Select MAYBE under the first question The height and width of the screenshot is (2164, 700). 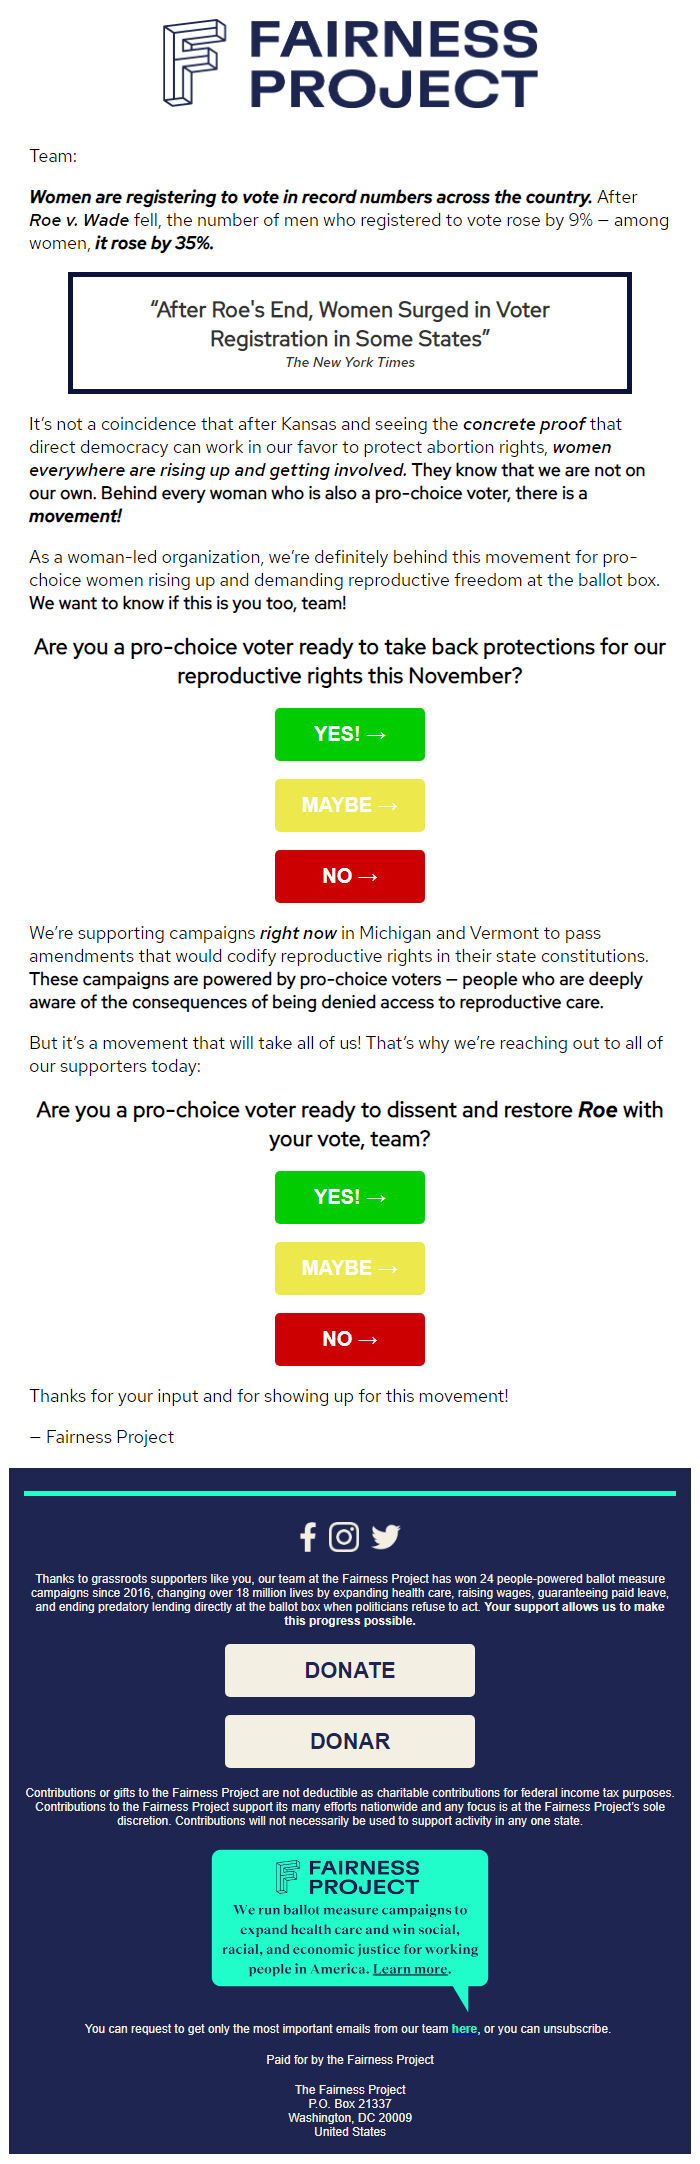point(349,805)
